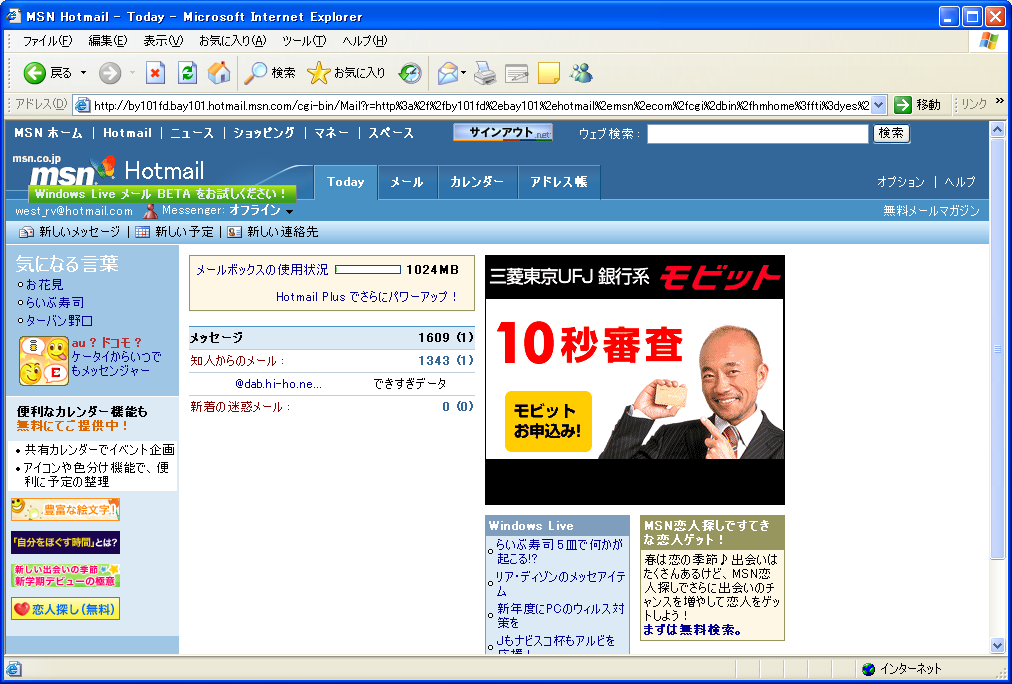1012x684 pixels.
Task: Click the Mail envelope toolbar icon
Action: click(448, 73)
